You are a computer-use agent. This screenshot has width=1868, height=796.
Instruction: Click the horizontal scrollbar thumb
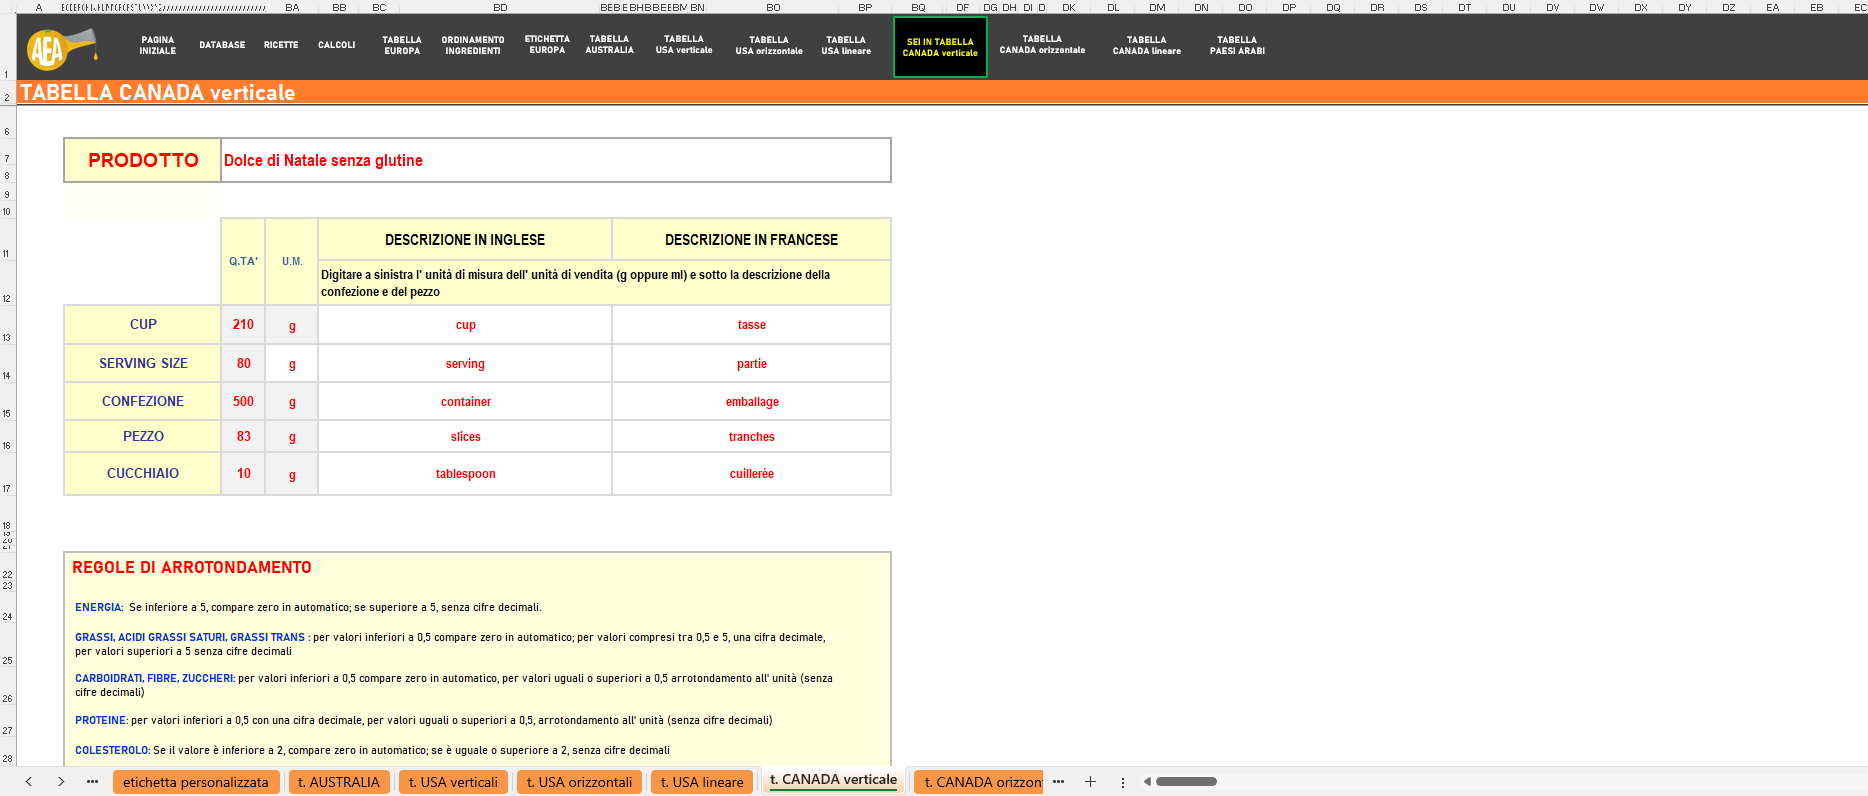tap(1186, 782)
